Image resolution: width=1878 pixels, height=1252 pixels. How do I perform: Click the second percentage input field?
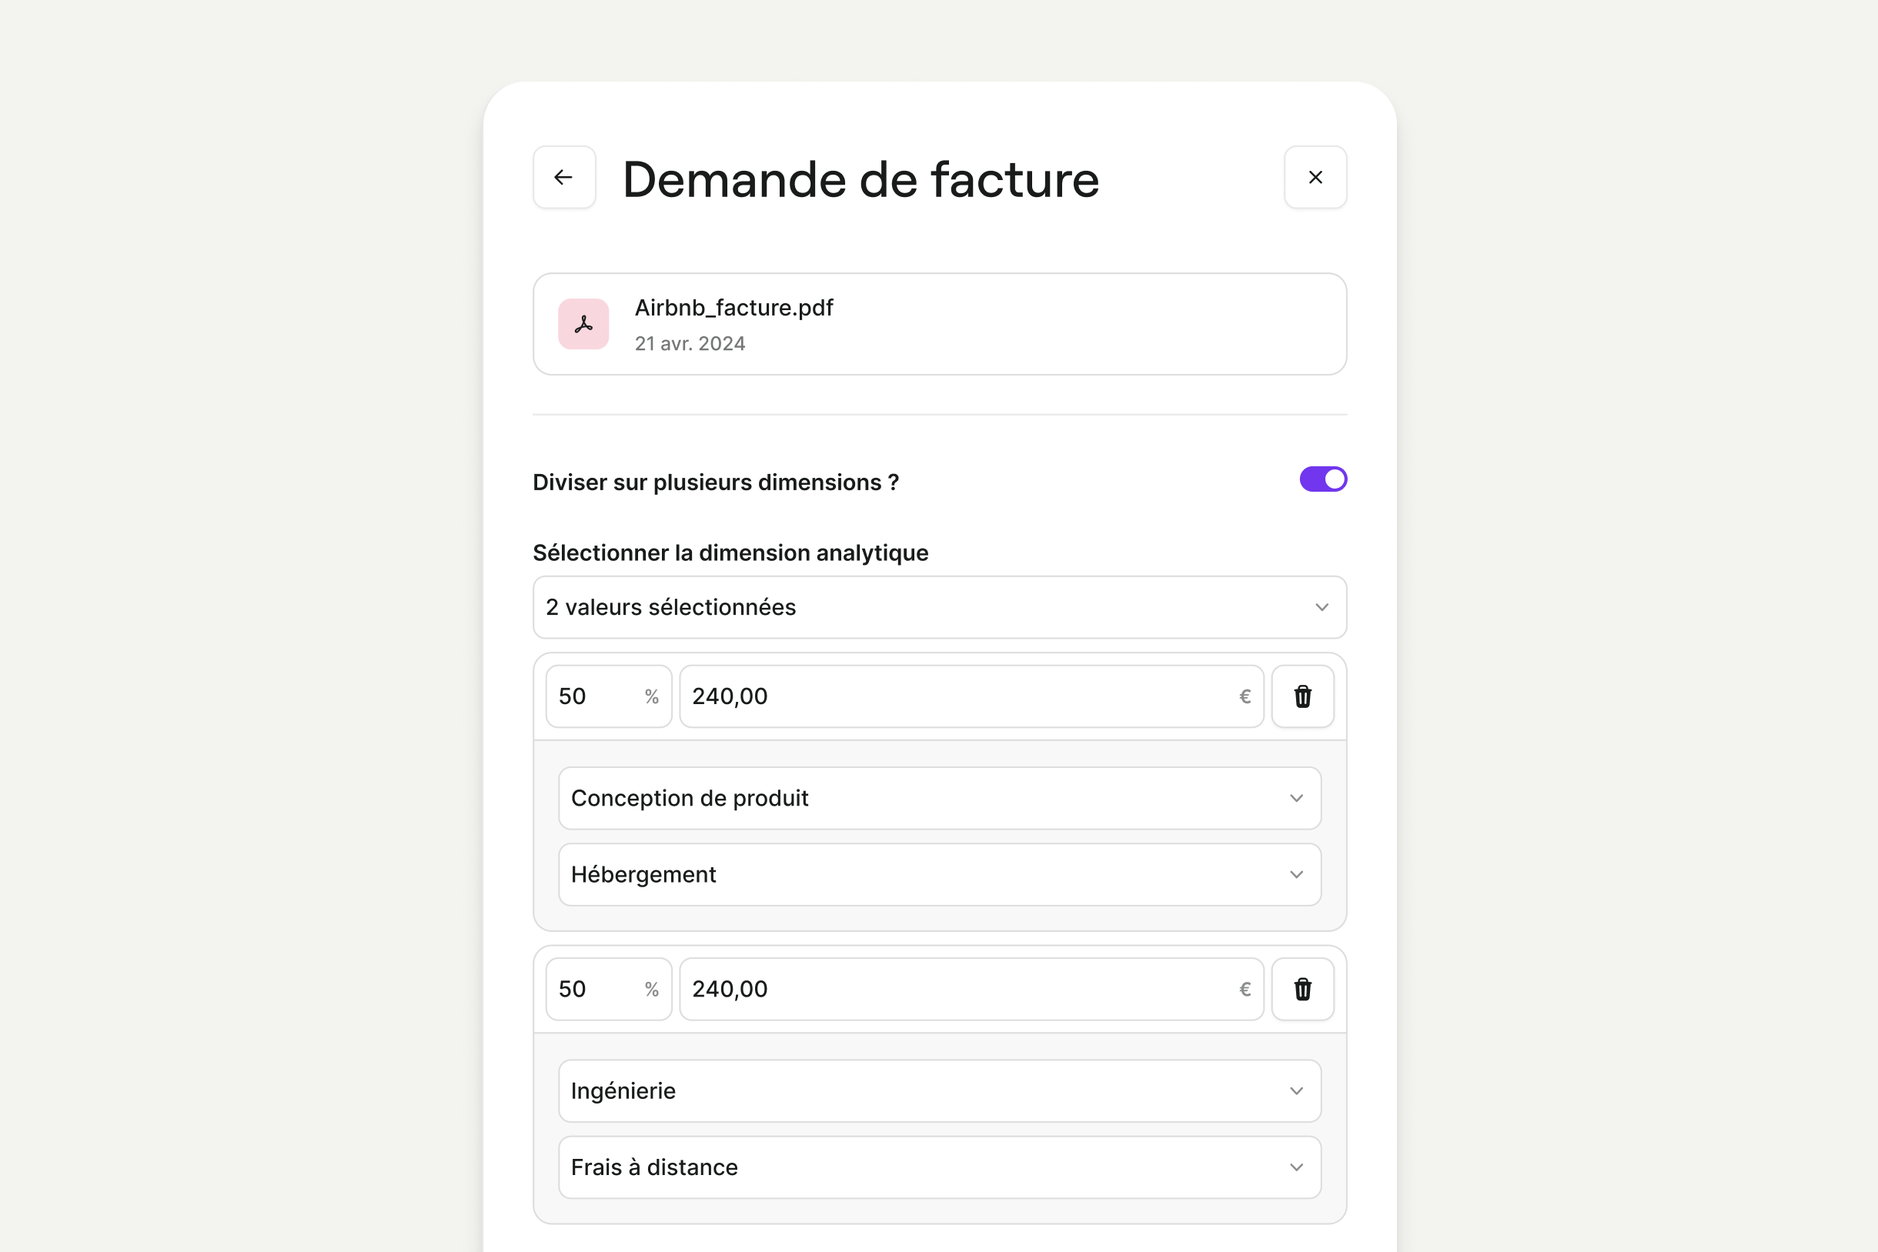(597, 989)
